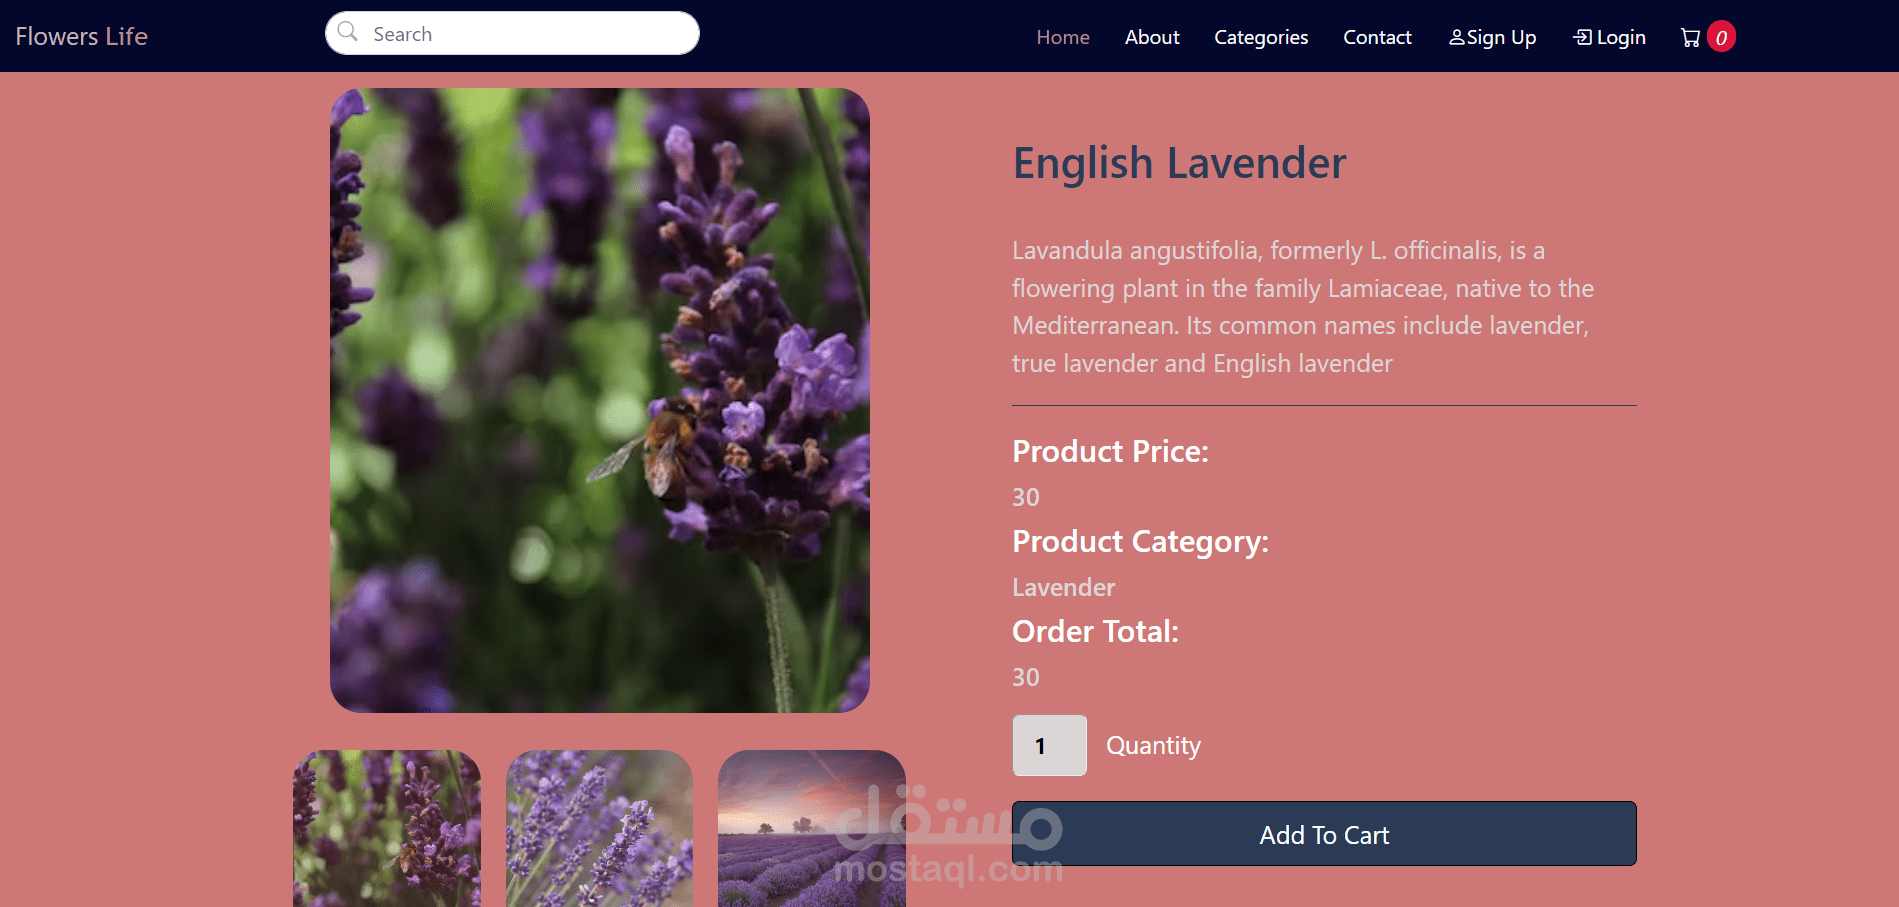Screen dimensions: 1899x907
Task: Click the red cart count badge
Action: tap(1721, 37)
